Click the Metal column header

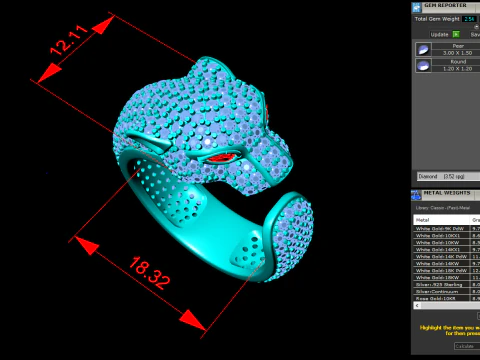(x=442, y=220)
